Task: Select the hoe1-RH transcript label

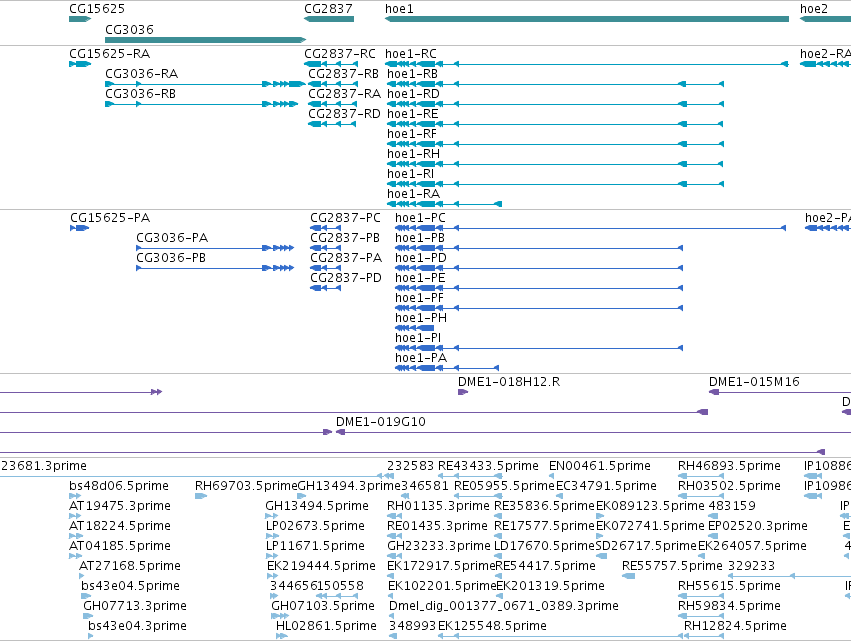Action: [414, 154]
